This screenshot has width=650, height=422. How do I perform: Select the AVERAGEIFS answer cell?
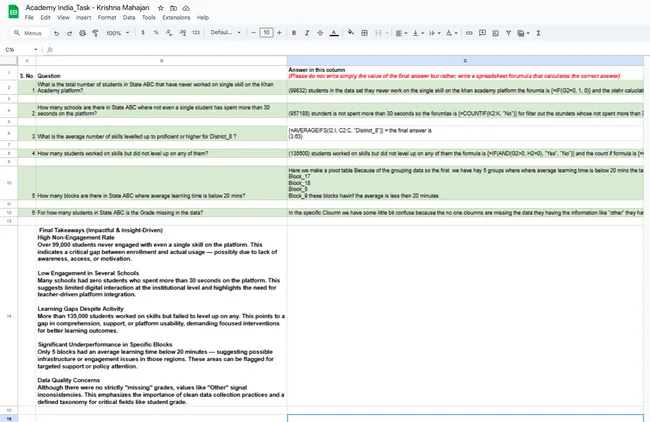point(465,133)
